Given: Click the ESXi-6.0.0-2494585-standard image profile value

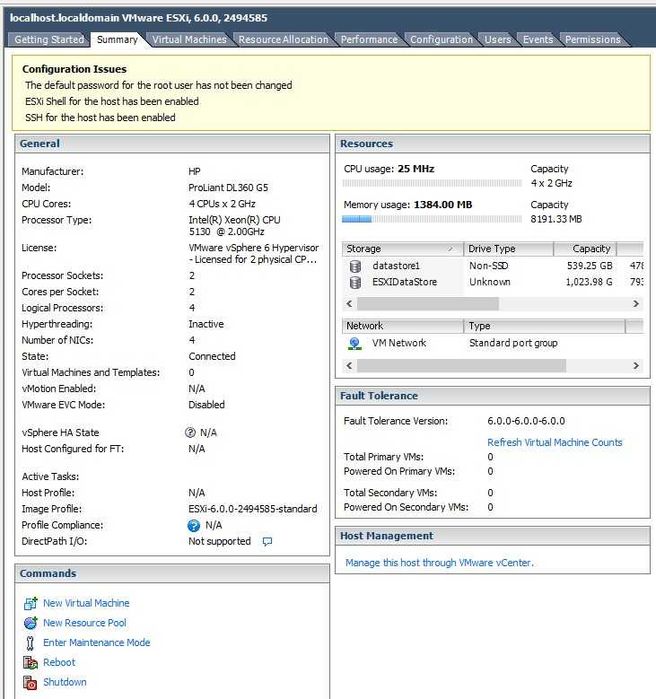Looking at the screenshot, I should pyautogui.click(x=253, y=509).
